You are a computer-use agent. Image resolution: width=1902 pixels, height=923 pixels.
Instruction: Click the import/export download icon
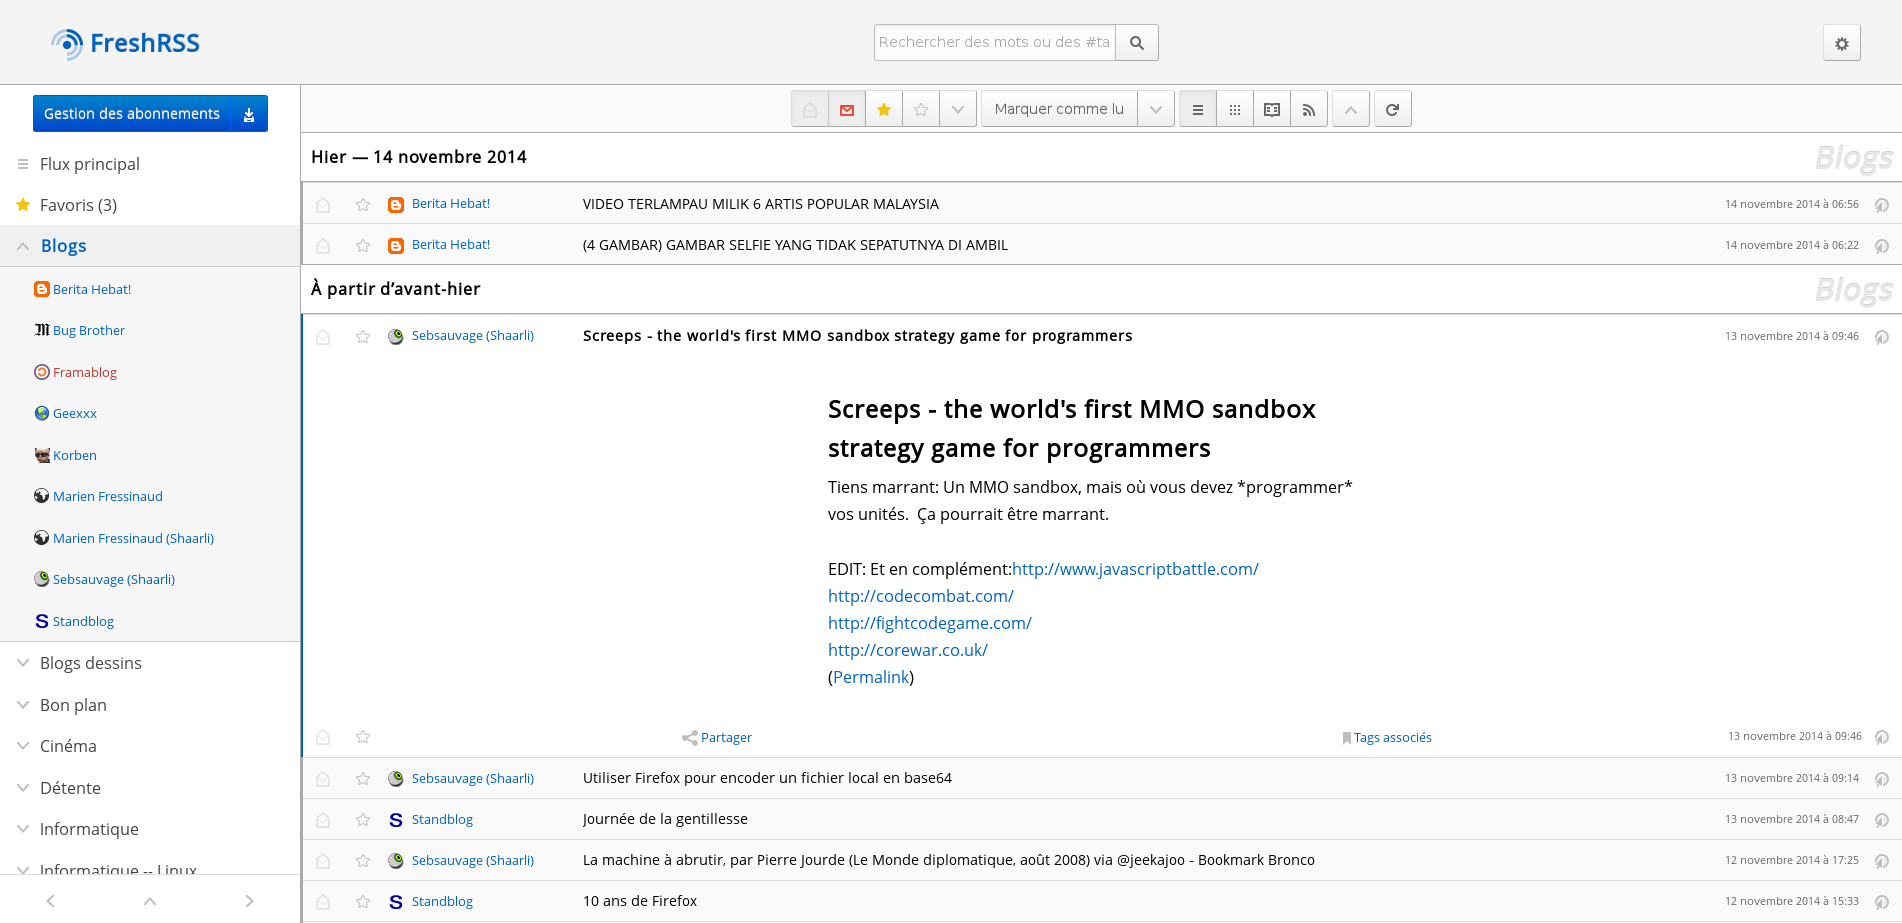[249, 115]
